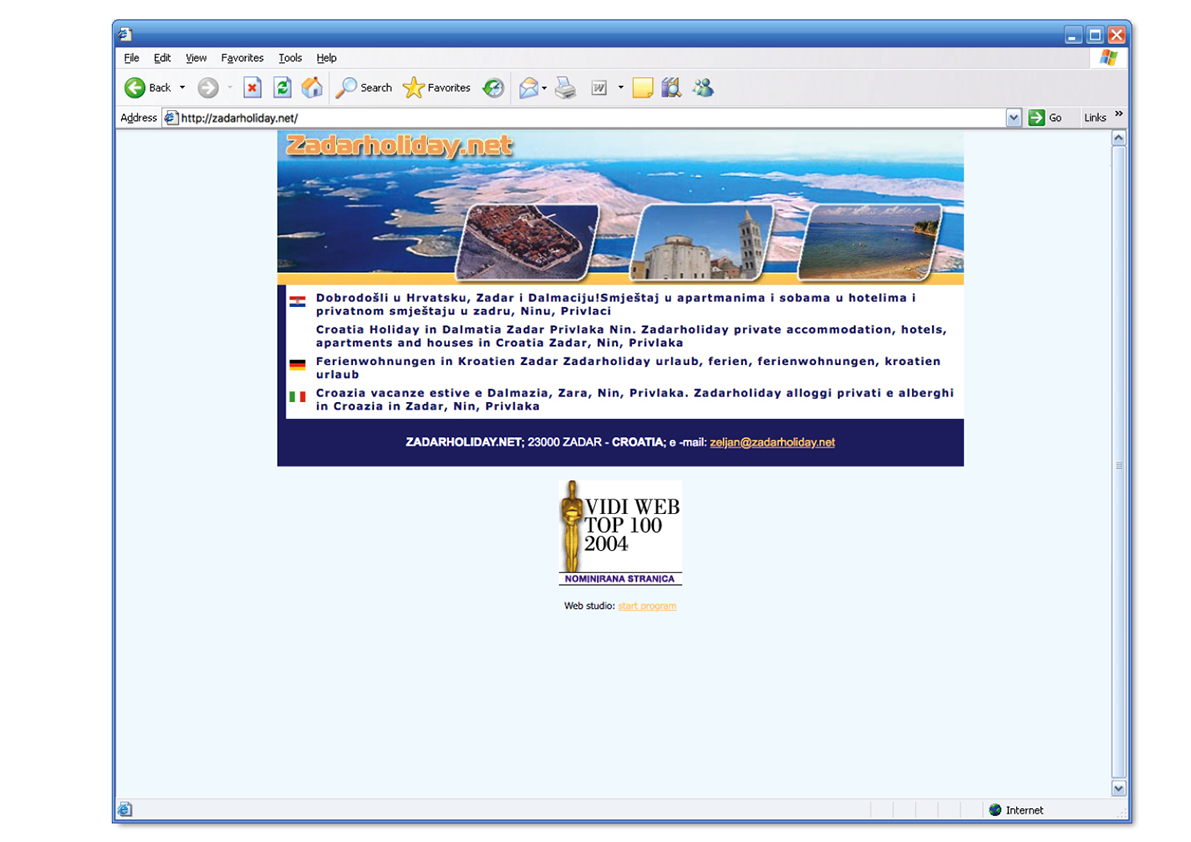This screenshot has height=842, width=1191.
Task: Open the Messenger people icon
Action: coord(703,88)
